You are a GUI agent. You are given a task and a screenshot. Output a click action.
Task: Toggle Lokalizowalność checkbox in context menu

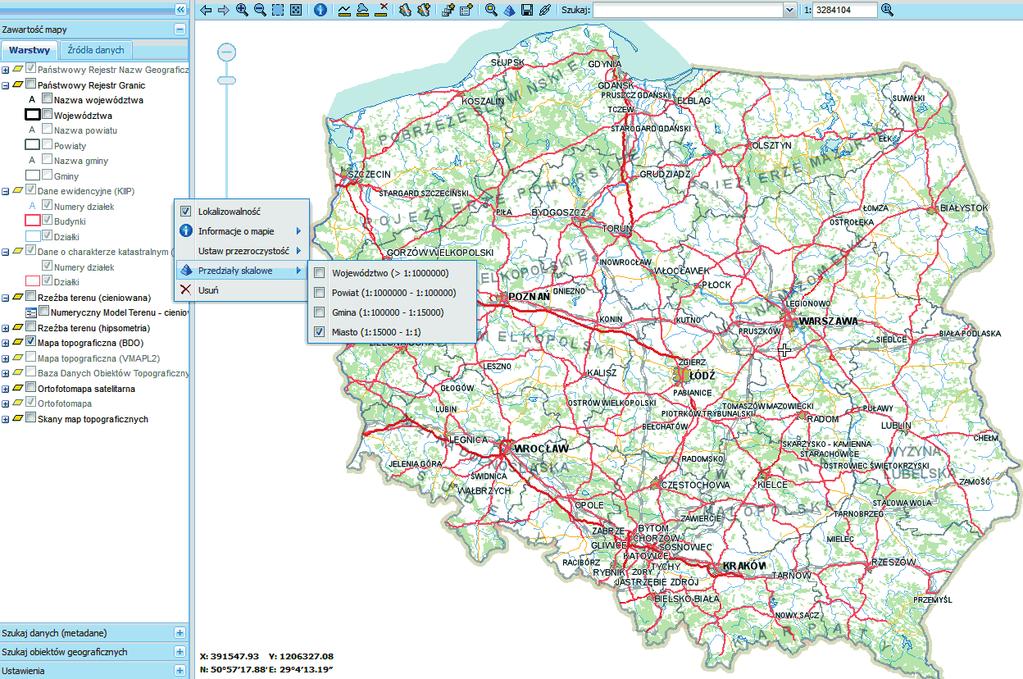(186, 211)
